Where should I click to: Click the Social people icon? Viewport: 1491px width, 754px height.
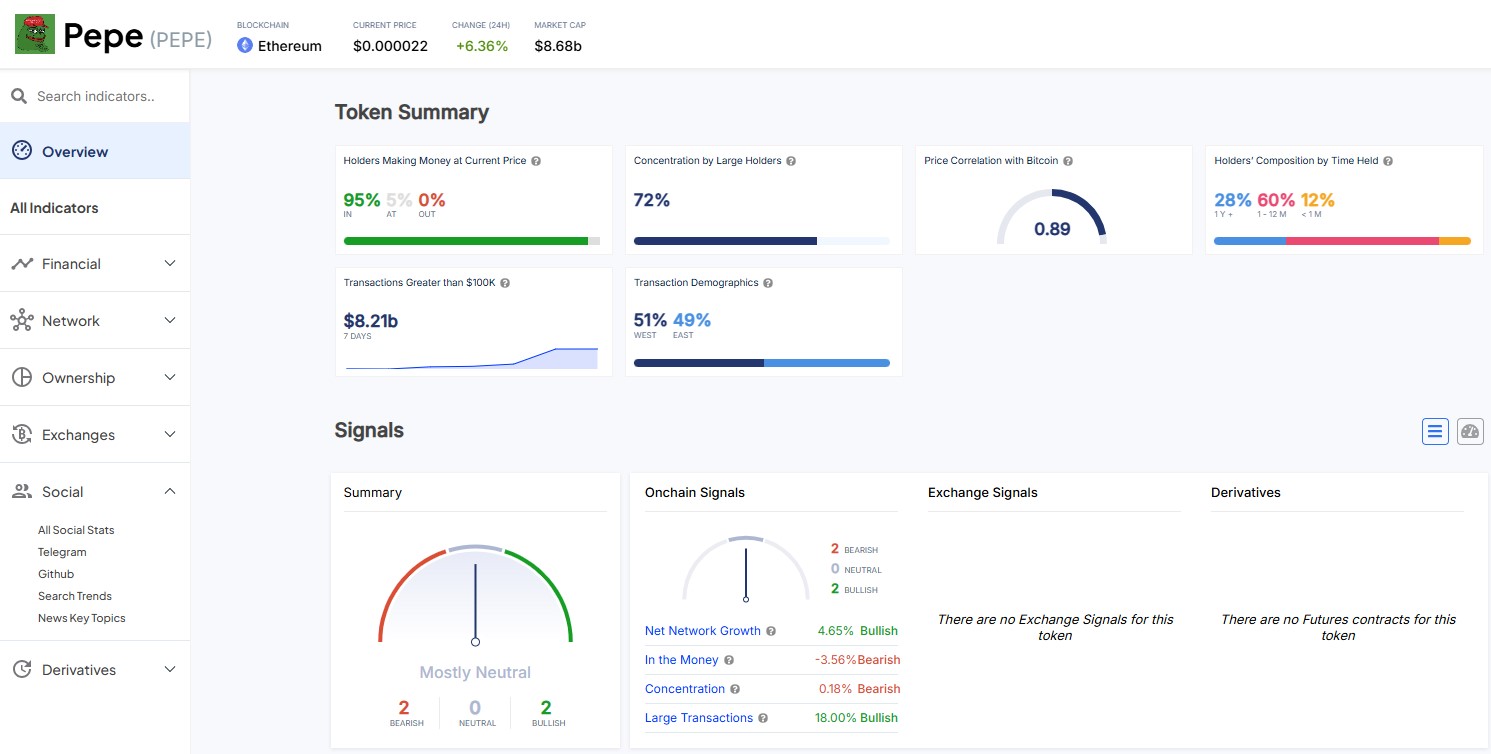pos(22,492)
